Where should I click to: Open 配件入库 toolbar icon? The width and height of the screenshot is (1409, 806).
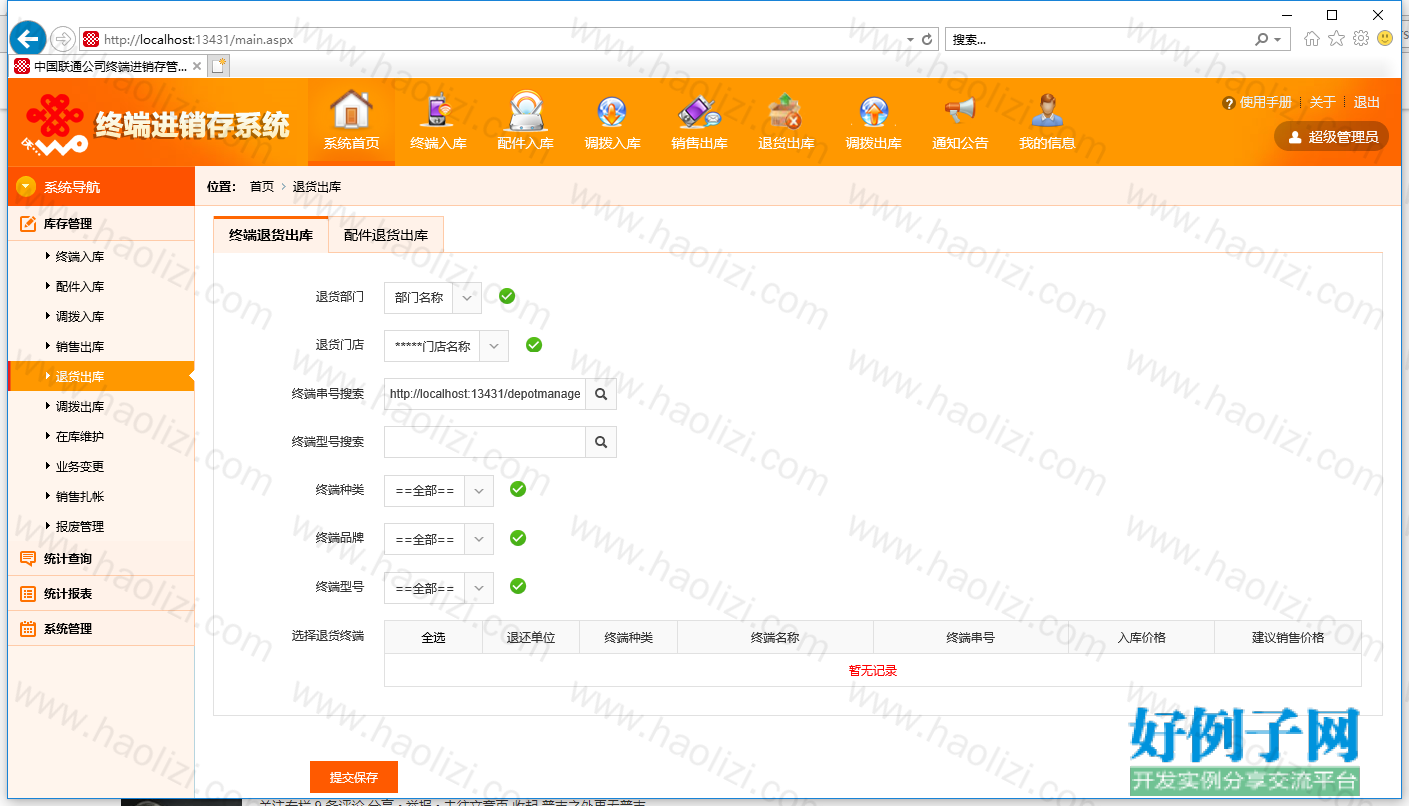click(x=525, y=121)
